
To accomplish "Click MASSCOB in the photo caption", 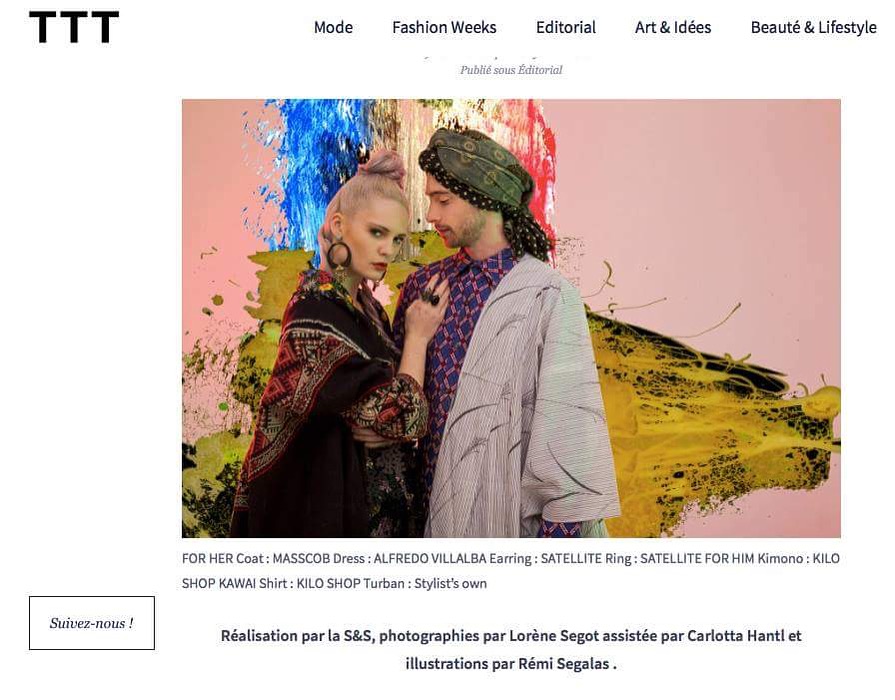I will pyautogui.click(x=301, y=558).
